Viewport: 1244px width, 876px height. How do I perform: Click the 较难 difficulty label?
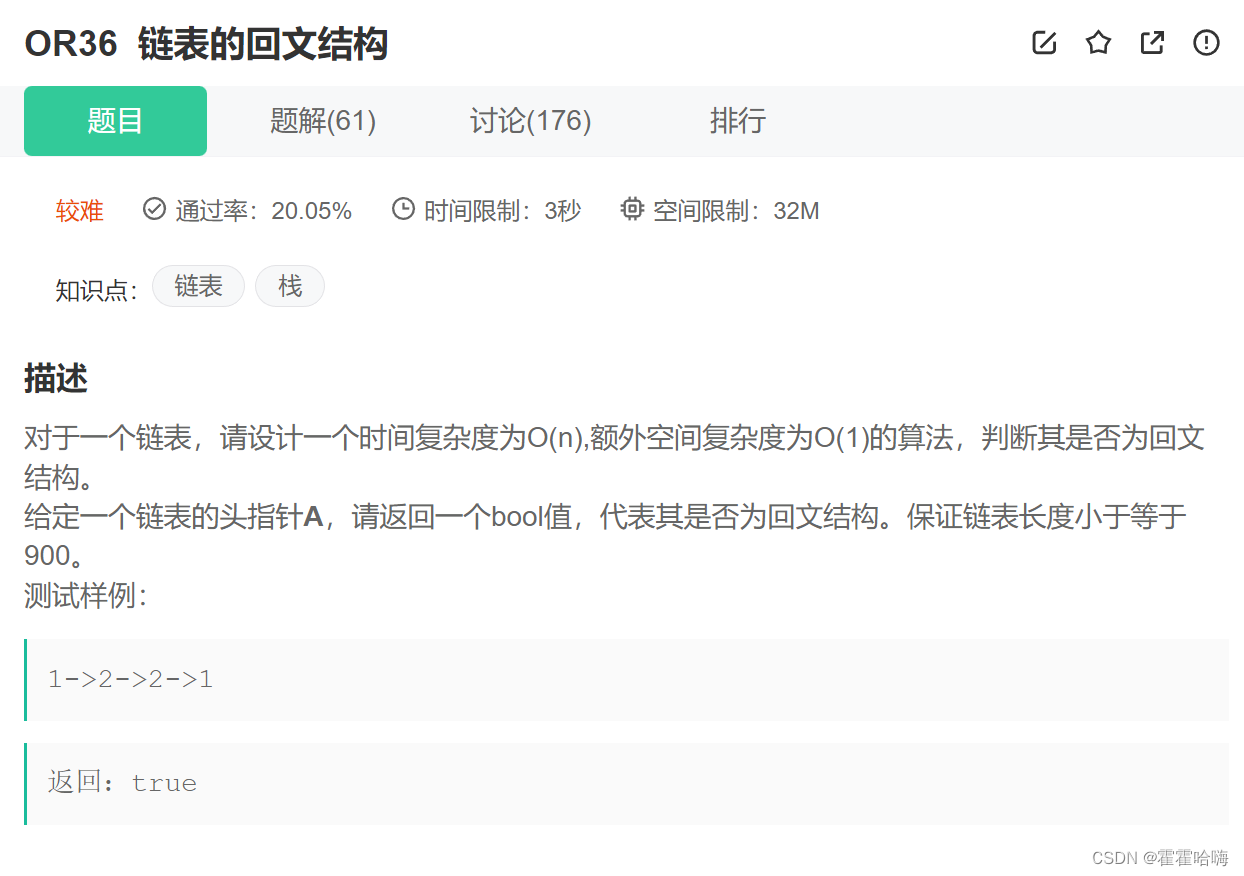[x=80, y=211]
